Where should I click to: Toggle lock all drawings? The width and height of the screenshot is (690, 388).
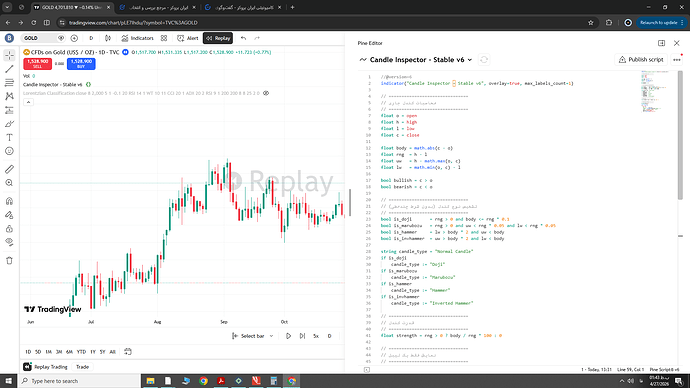click(x=9, y=229)
